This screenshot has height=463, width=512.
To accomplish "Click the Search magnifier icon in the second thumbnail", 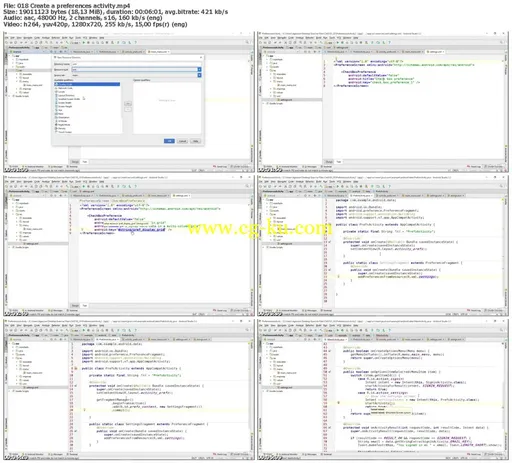I will [x=501, y=42].
